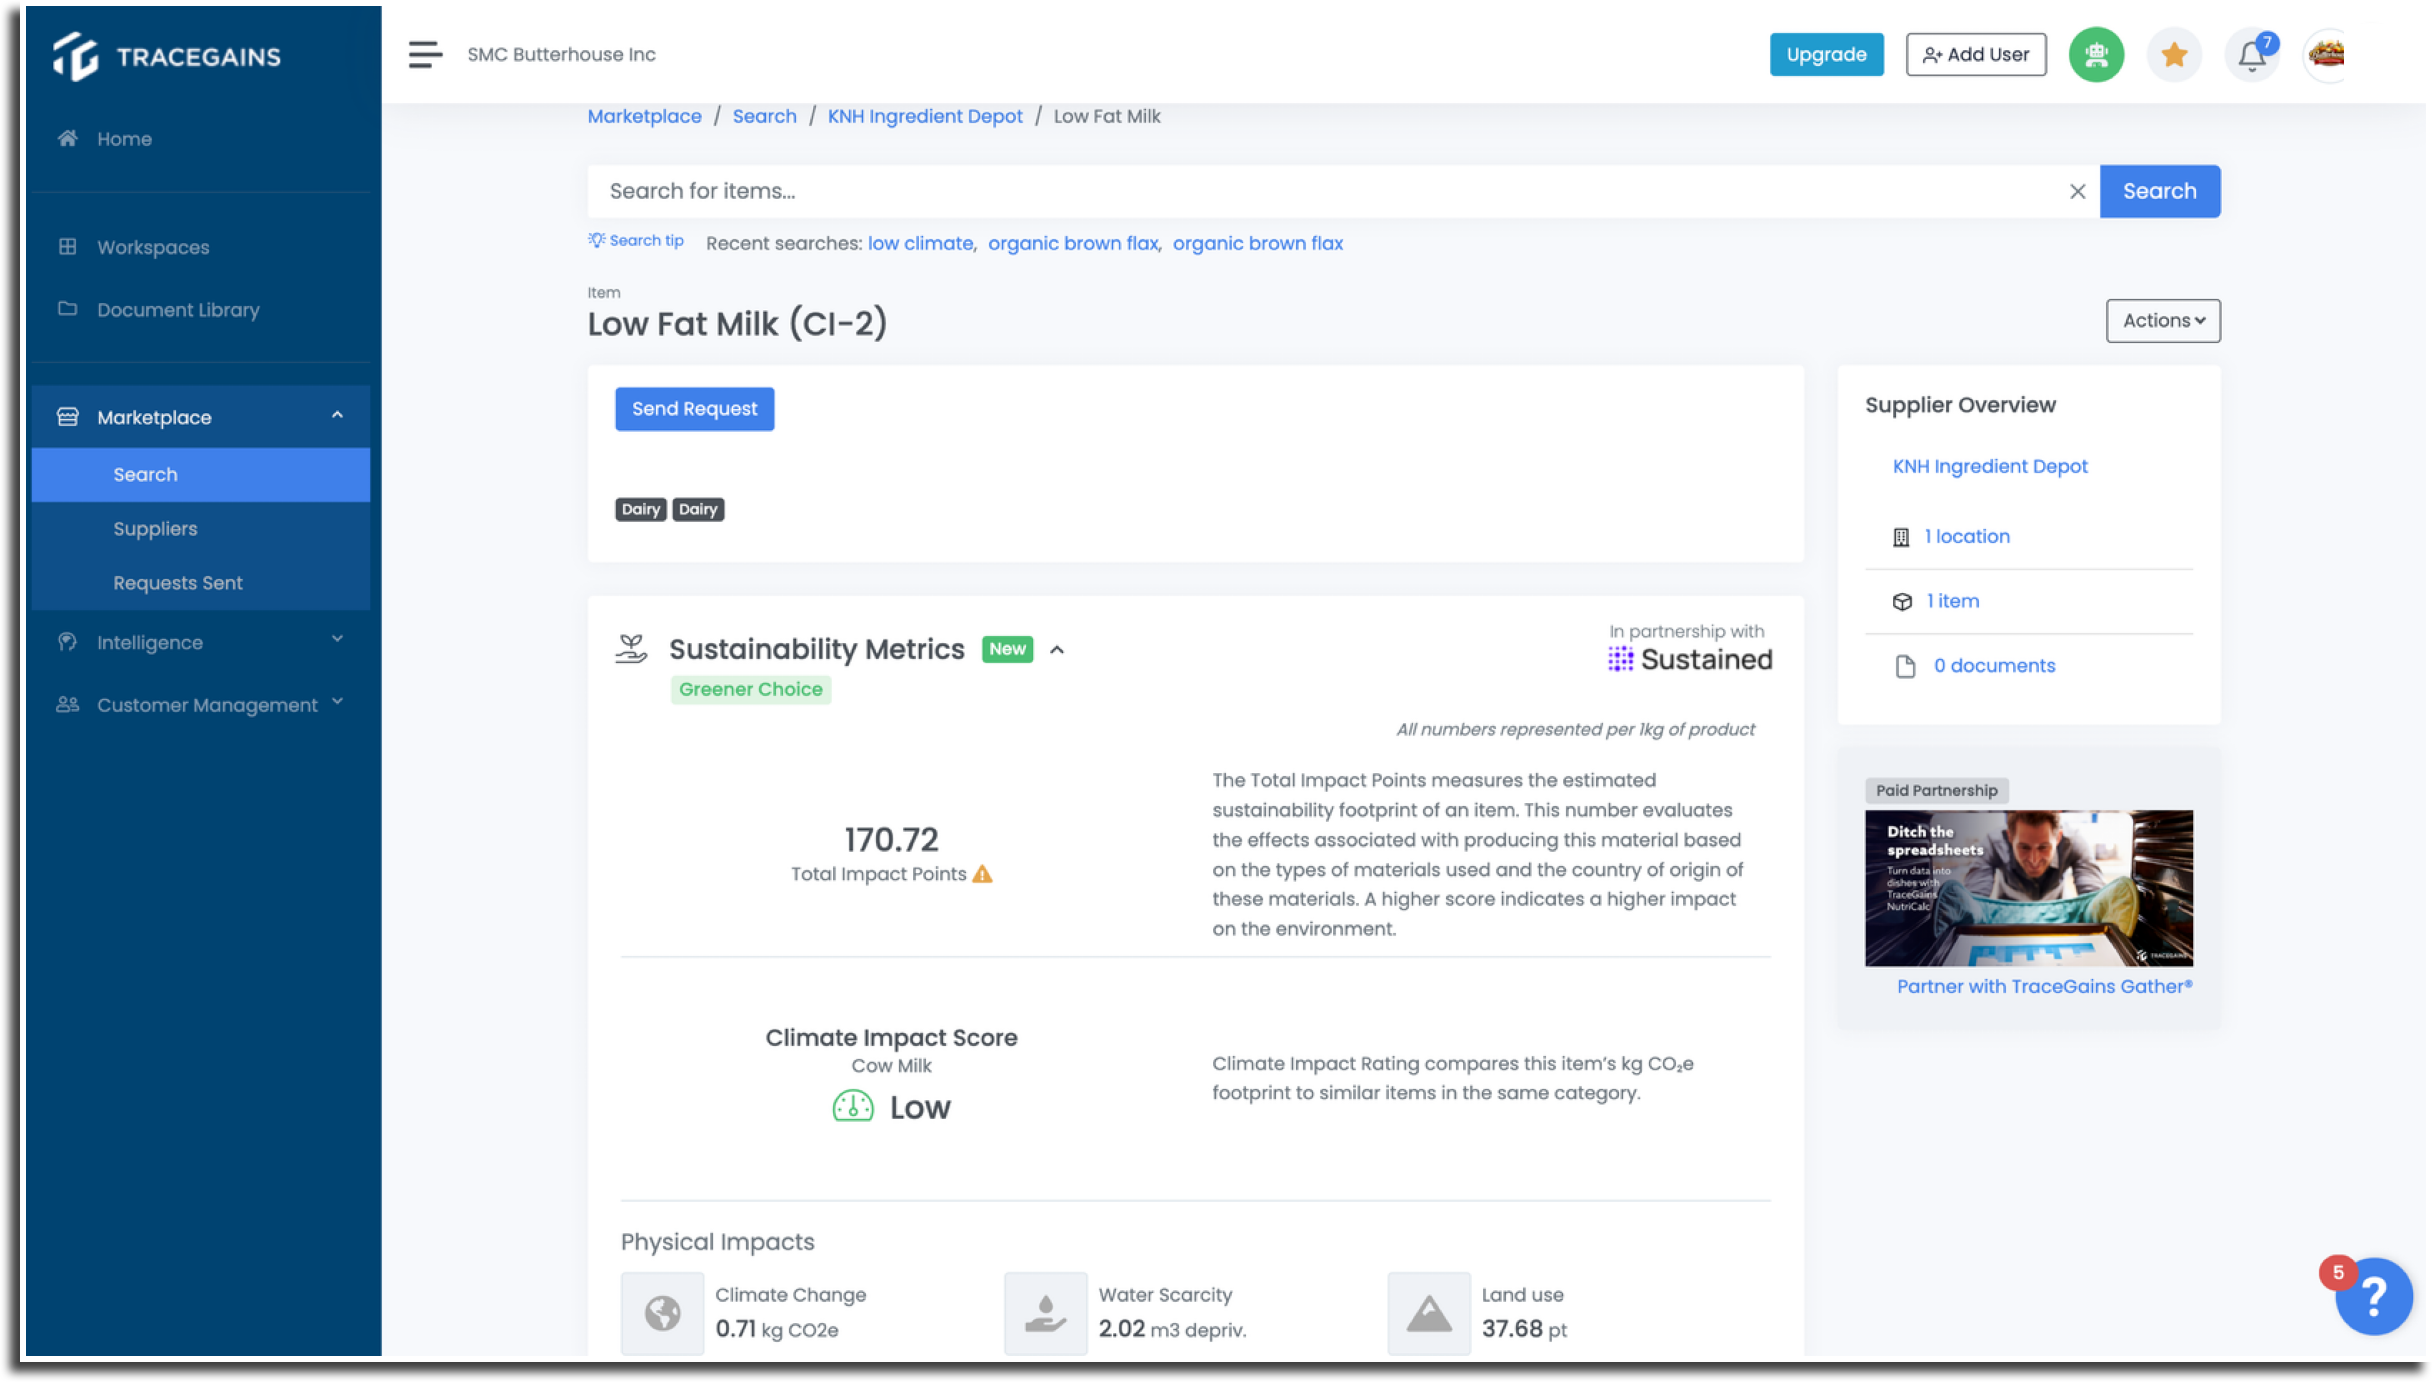Click the Add User button
2432x1382 pixels.
(1976, 54)
